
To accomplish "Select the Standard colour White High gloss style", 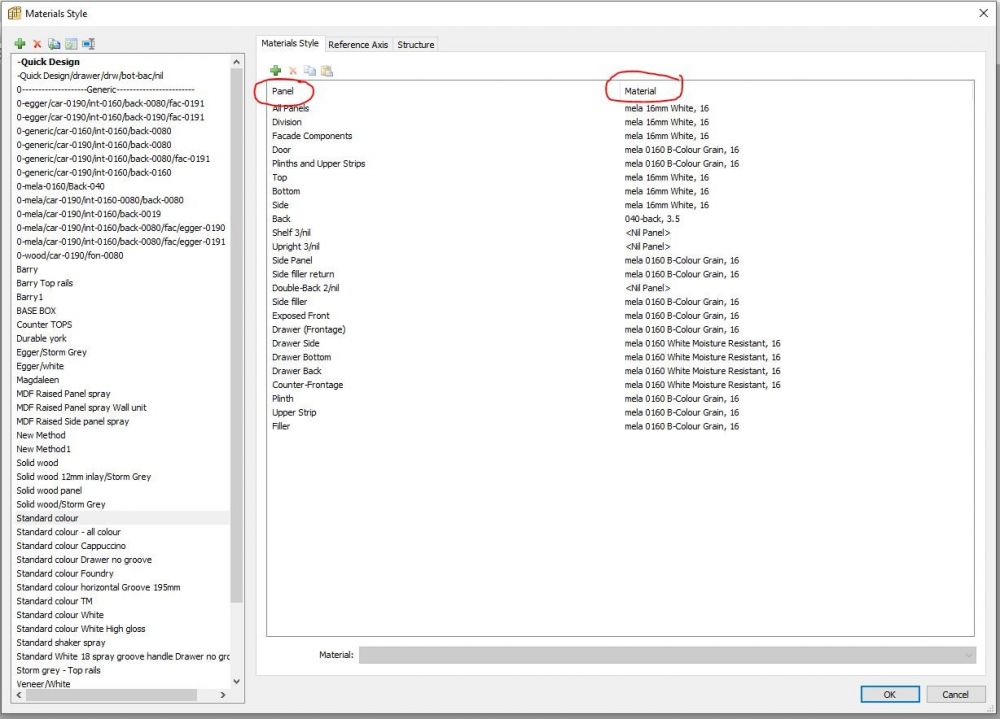I will (x=81, y=629).
